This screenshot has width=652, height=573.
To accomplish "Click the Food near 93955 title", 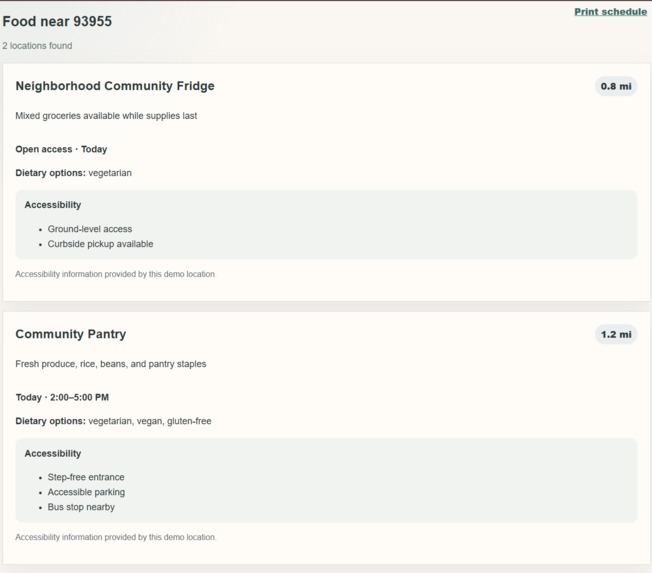I will click(57, 21).
